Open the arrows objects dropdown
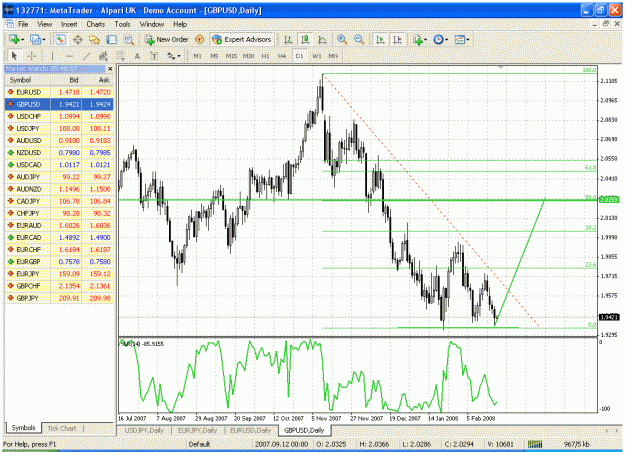 pyautogui.click(x=173, y=56)
